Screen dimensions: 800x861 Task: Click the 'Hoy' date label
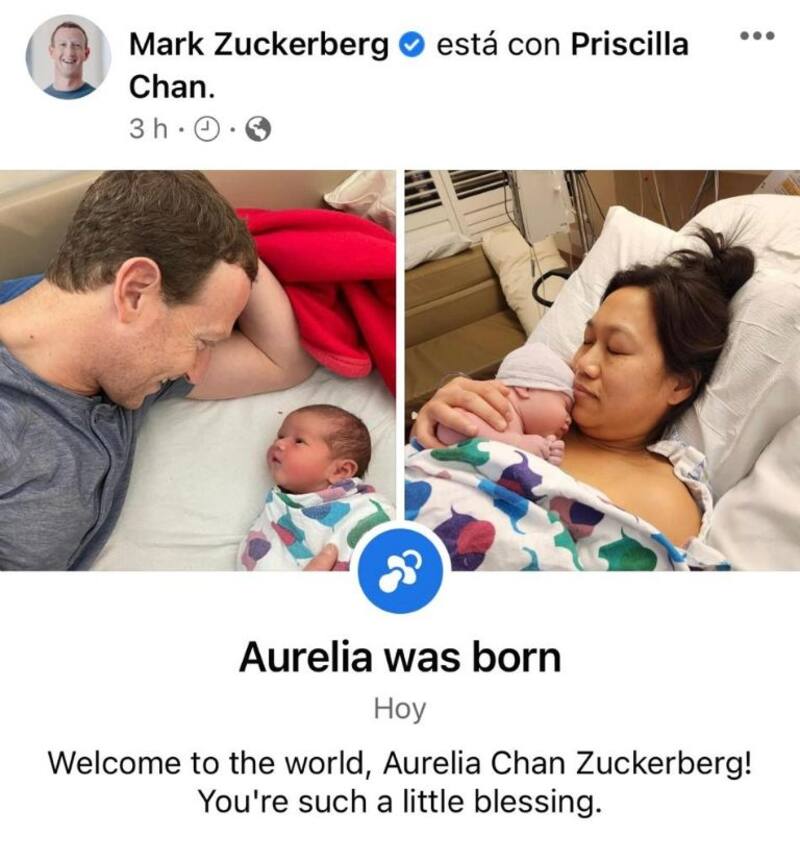pyautogui.click(x=400, y=709)
